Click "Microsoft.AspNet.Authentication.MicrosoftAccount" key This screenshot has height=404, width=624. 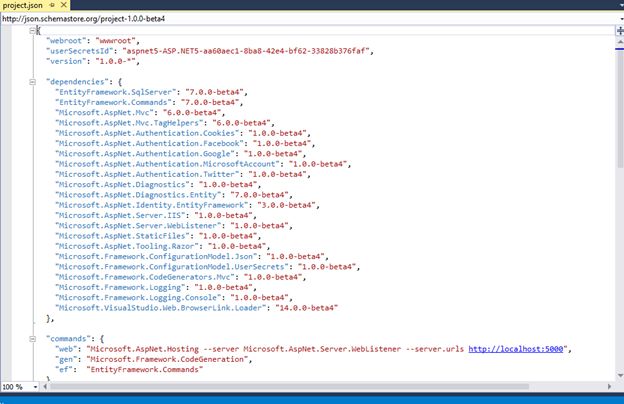pos(167,164)
